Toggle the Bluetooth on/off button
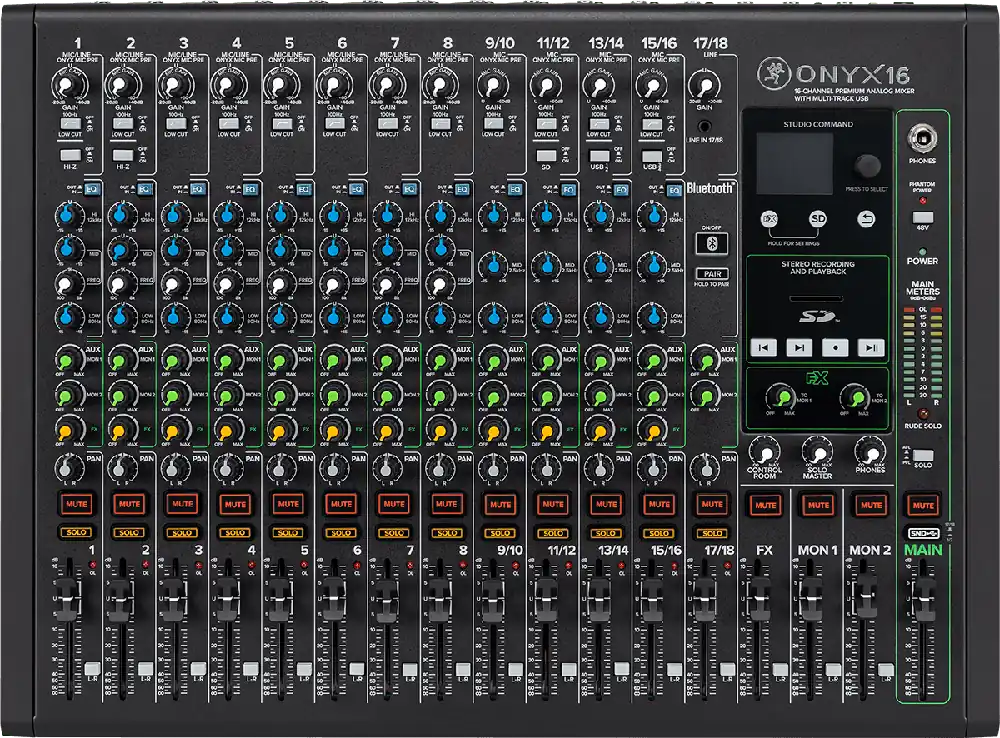 click(x=711, y=244)
